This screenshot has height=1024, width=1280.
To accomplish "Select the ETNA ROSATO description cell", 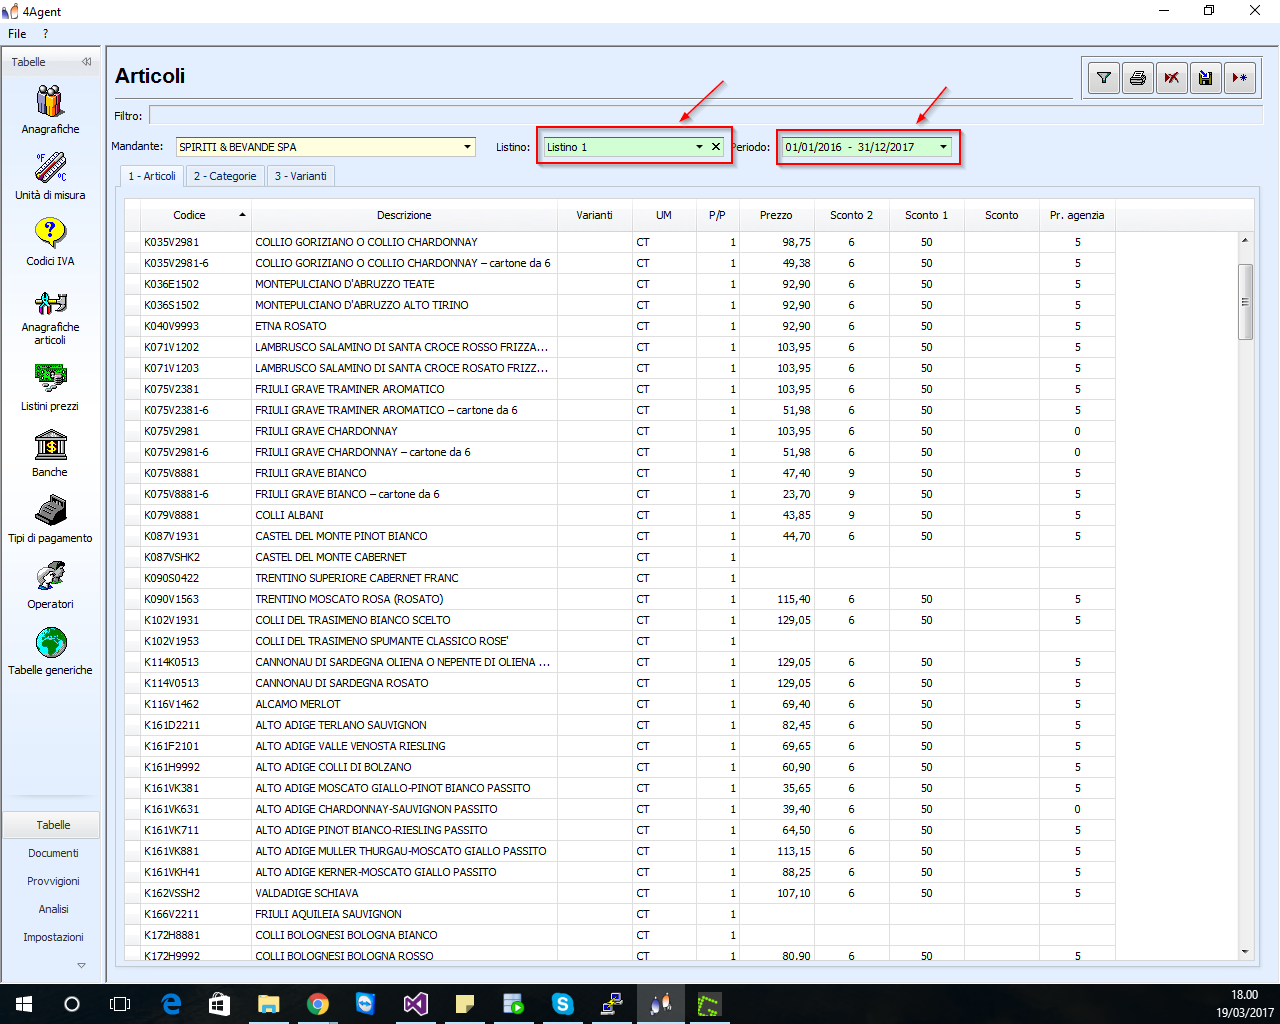I will (x=404, y=326).
